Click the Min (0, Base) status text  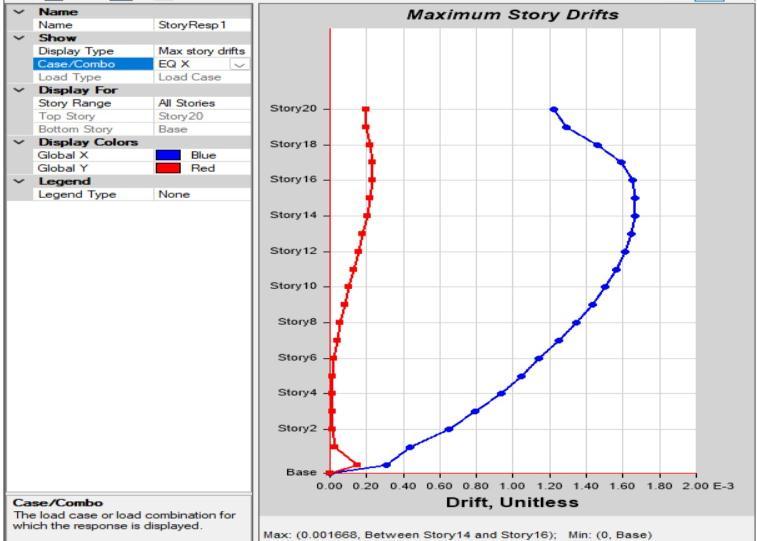(610, 535)
